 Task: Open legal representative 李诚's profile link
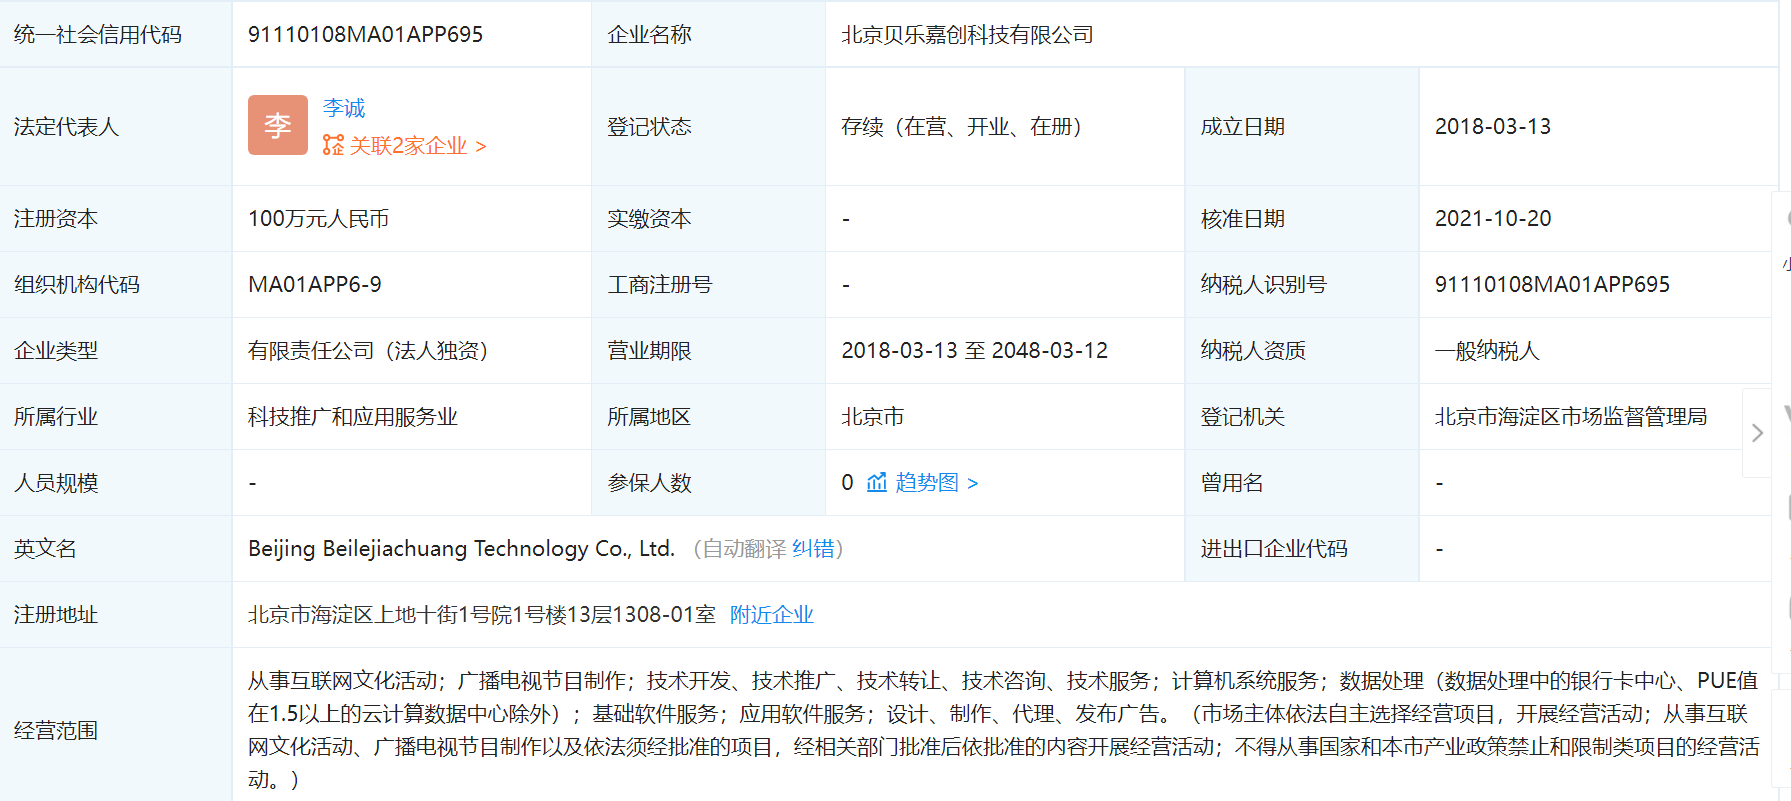tap(344, 108)
